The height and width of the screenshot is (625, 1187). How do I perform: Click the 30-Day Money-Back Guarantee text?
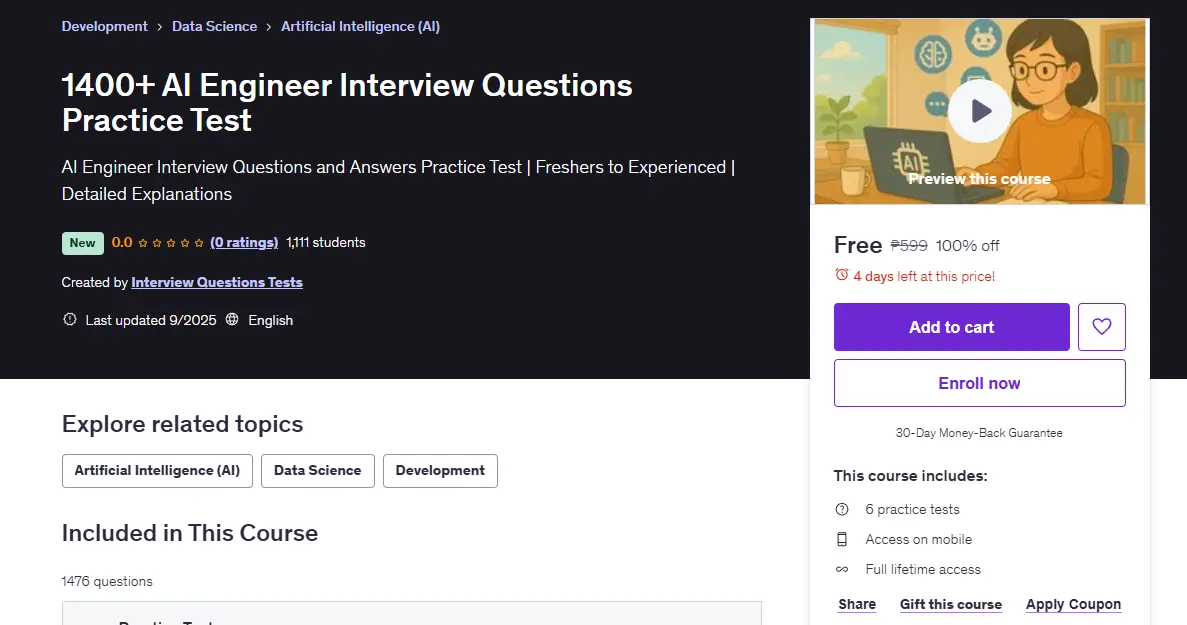point(979,433)
